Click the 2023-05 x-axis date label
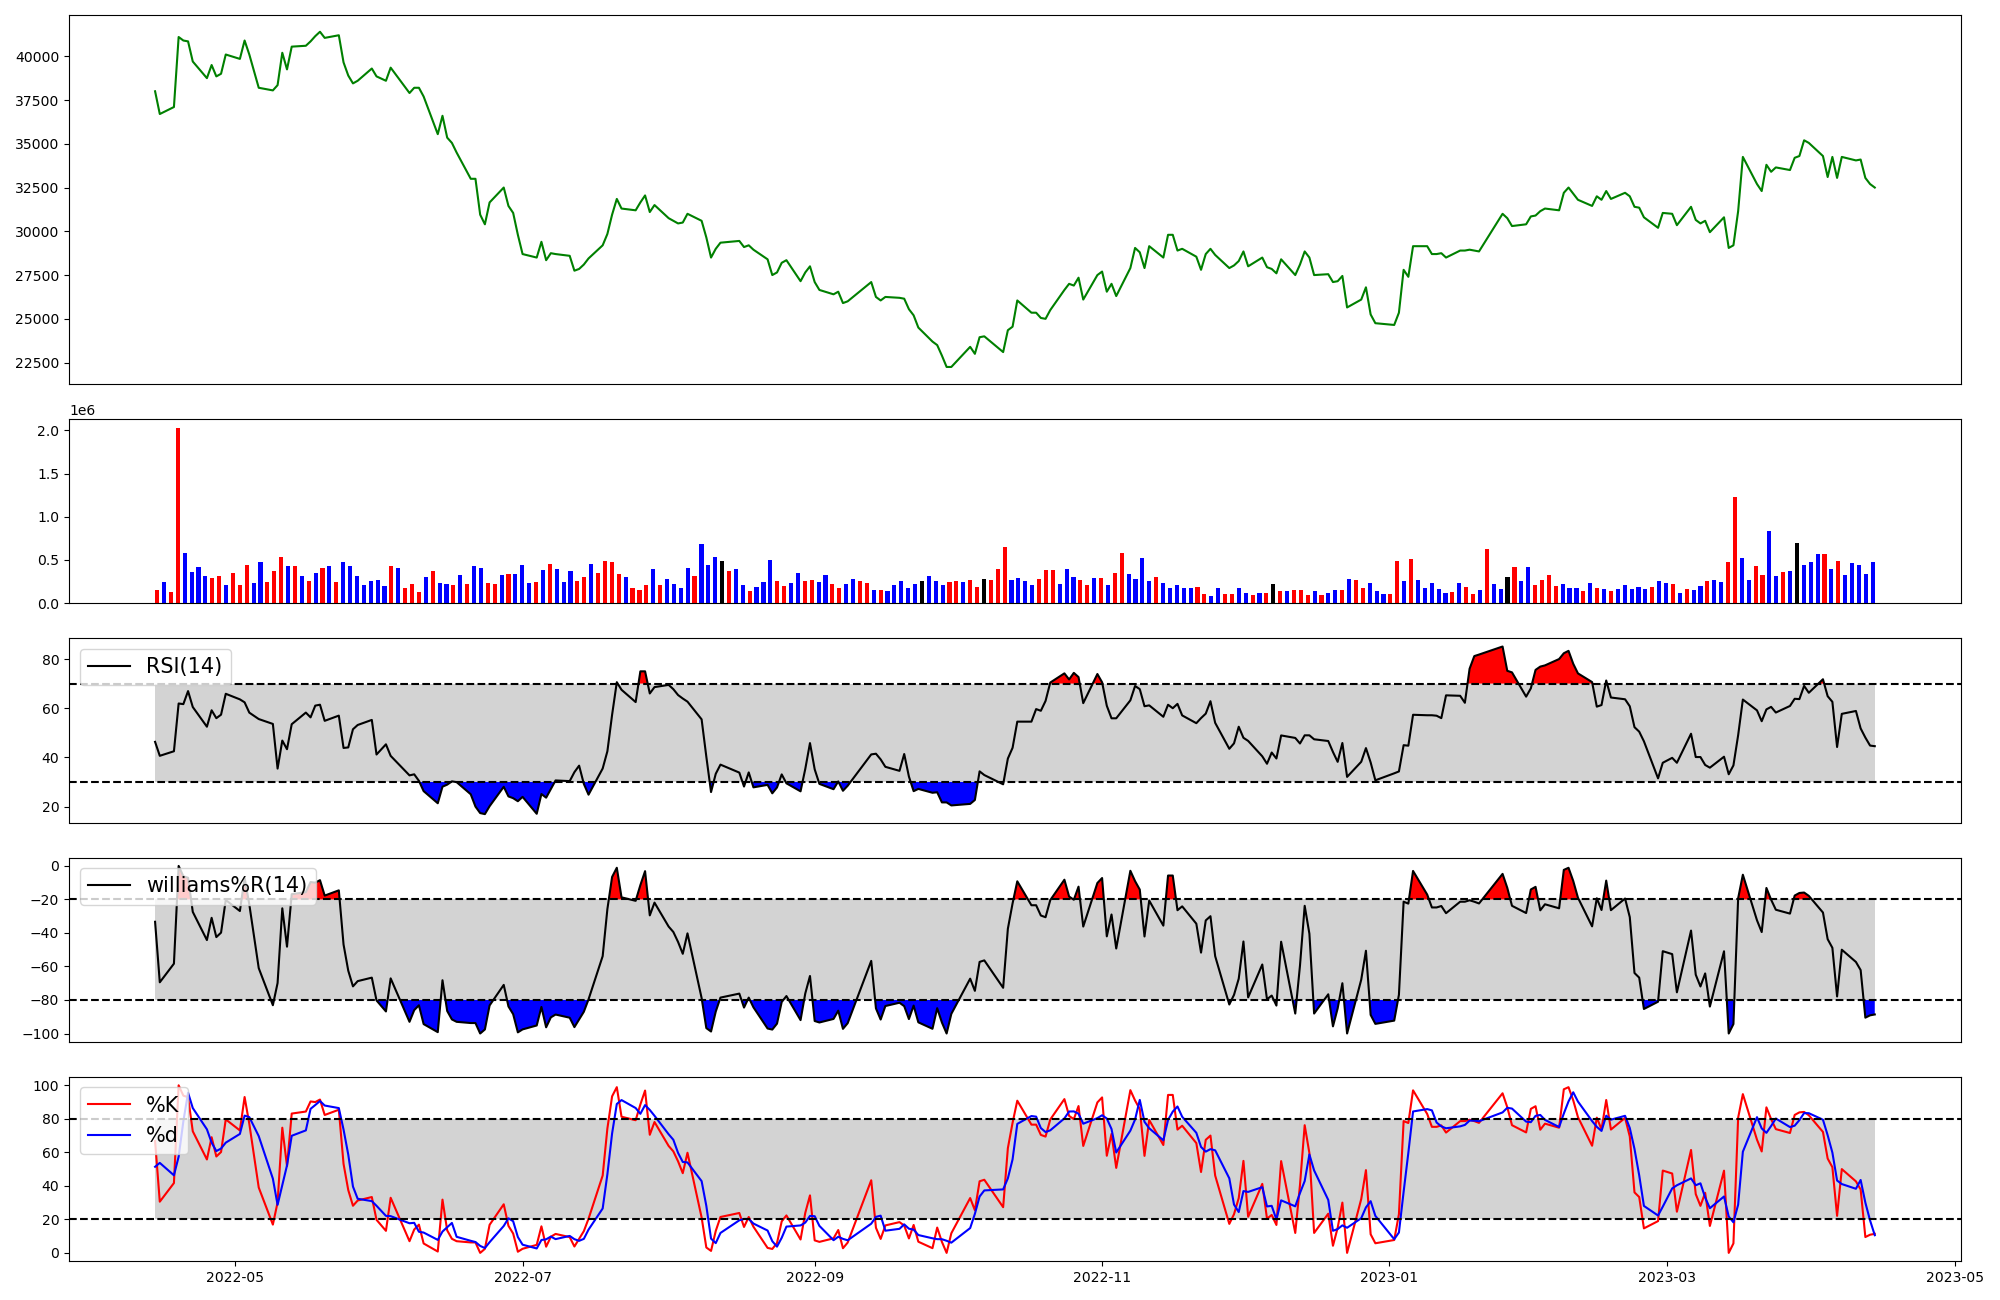Image resolution: width=2000 pixels, height=1300 pixels. click(x=1954, y=1277)
